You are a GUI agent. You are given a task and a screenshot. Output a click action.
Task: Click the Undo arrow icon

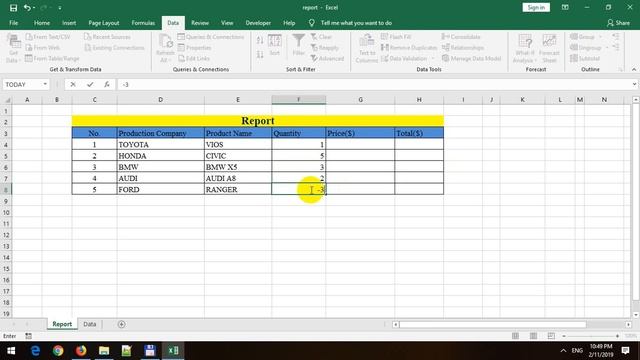coord(27,8)
